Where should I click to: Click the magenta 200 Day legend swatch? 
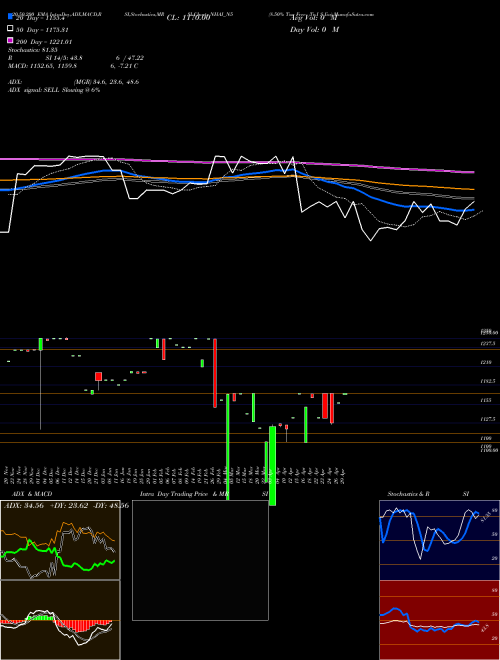click(x=11, y=40)
